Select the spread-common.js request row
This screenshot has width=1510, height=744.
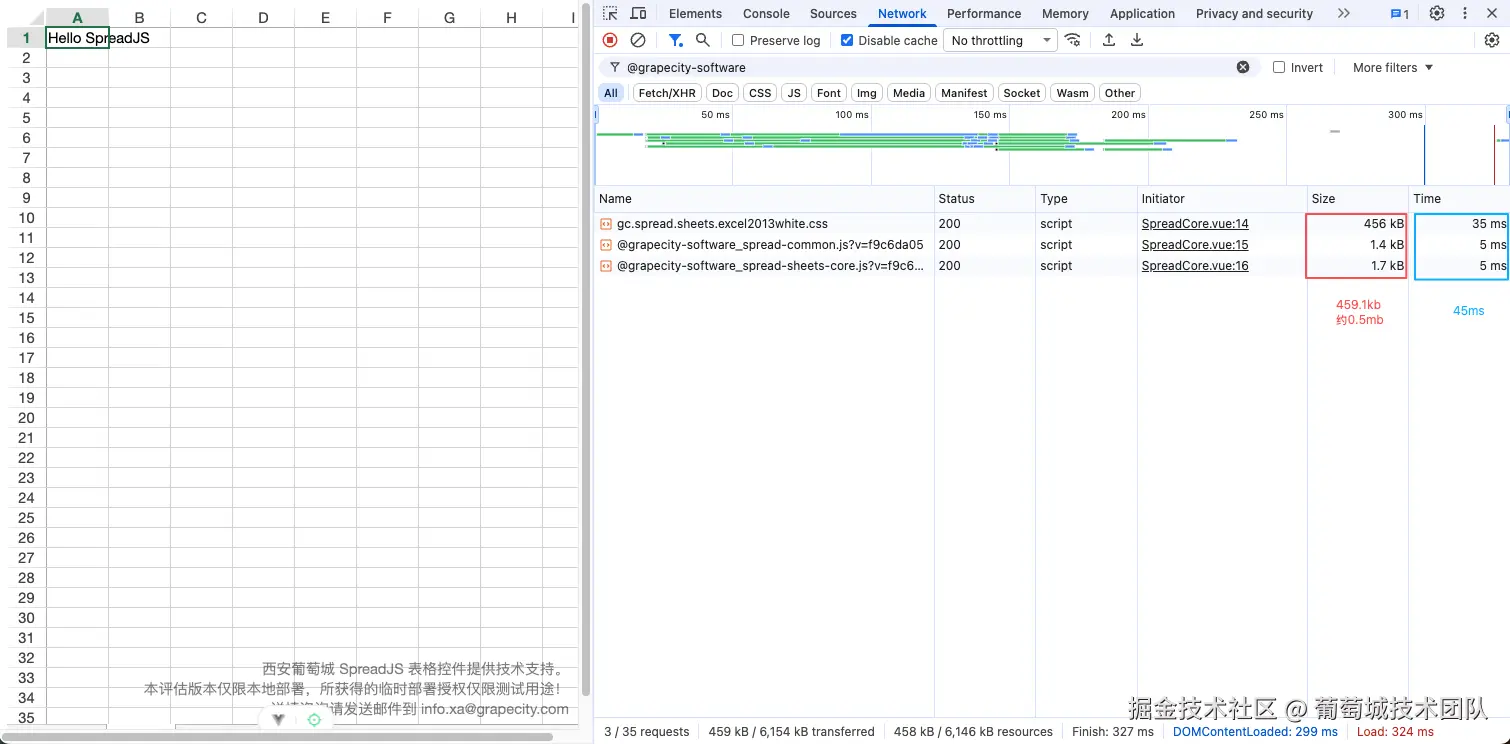point(1052,245)
